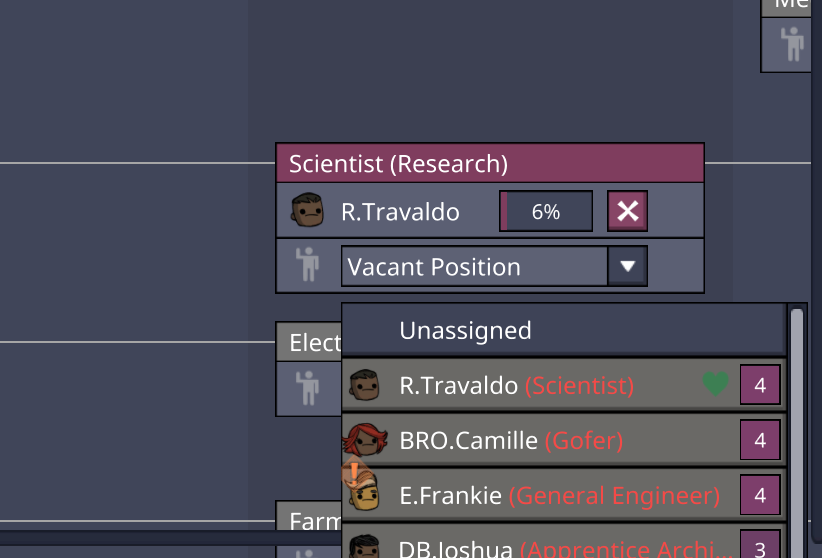The width and height of the screenshot is (822, 558).
Task: Click R.Travaldo's portrait in Scientist panel
Action: (x=307, y=211)
